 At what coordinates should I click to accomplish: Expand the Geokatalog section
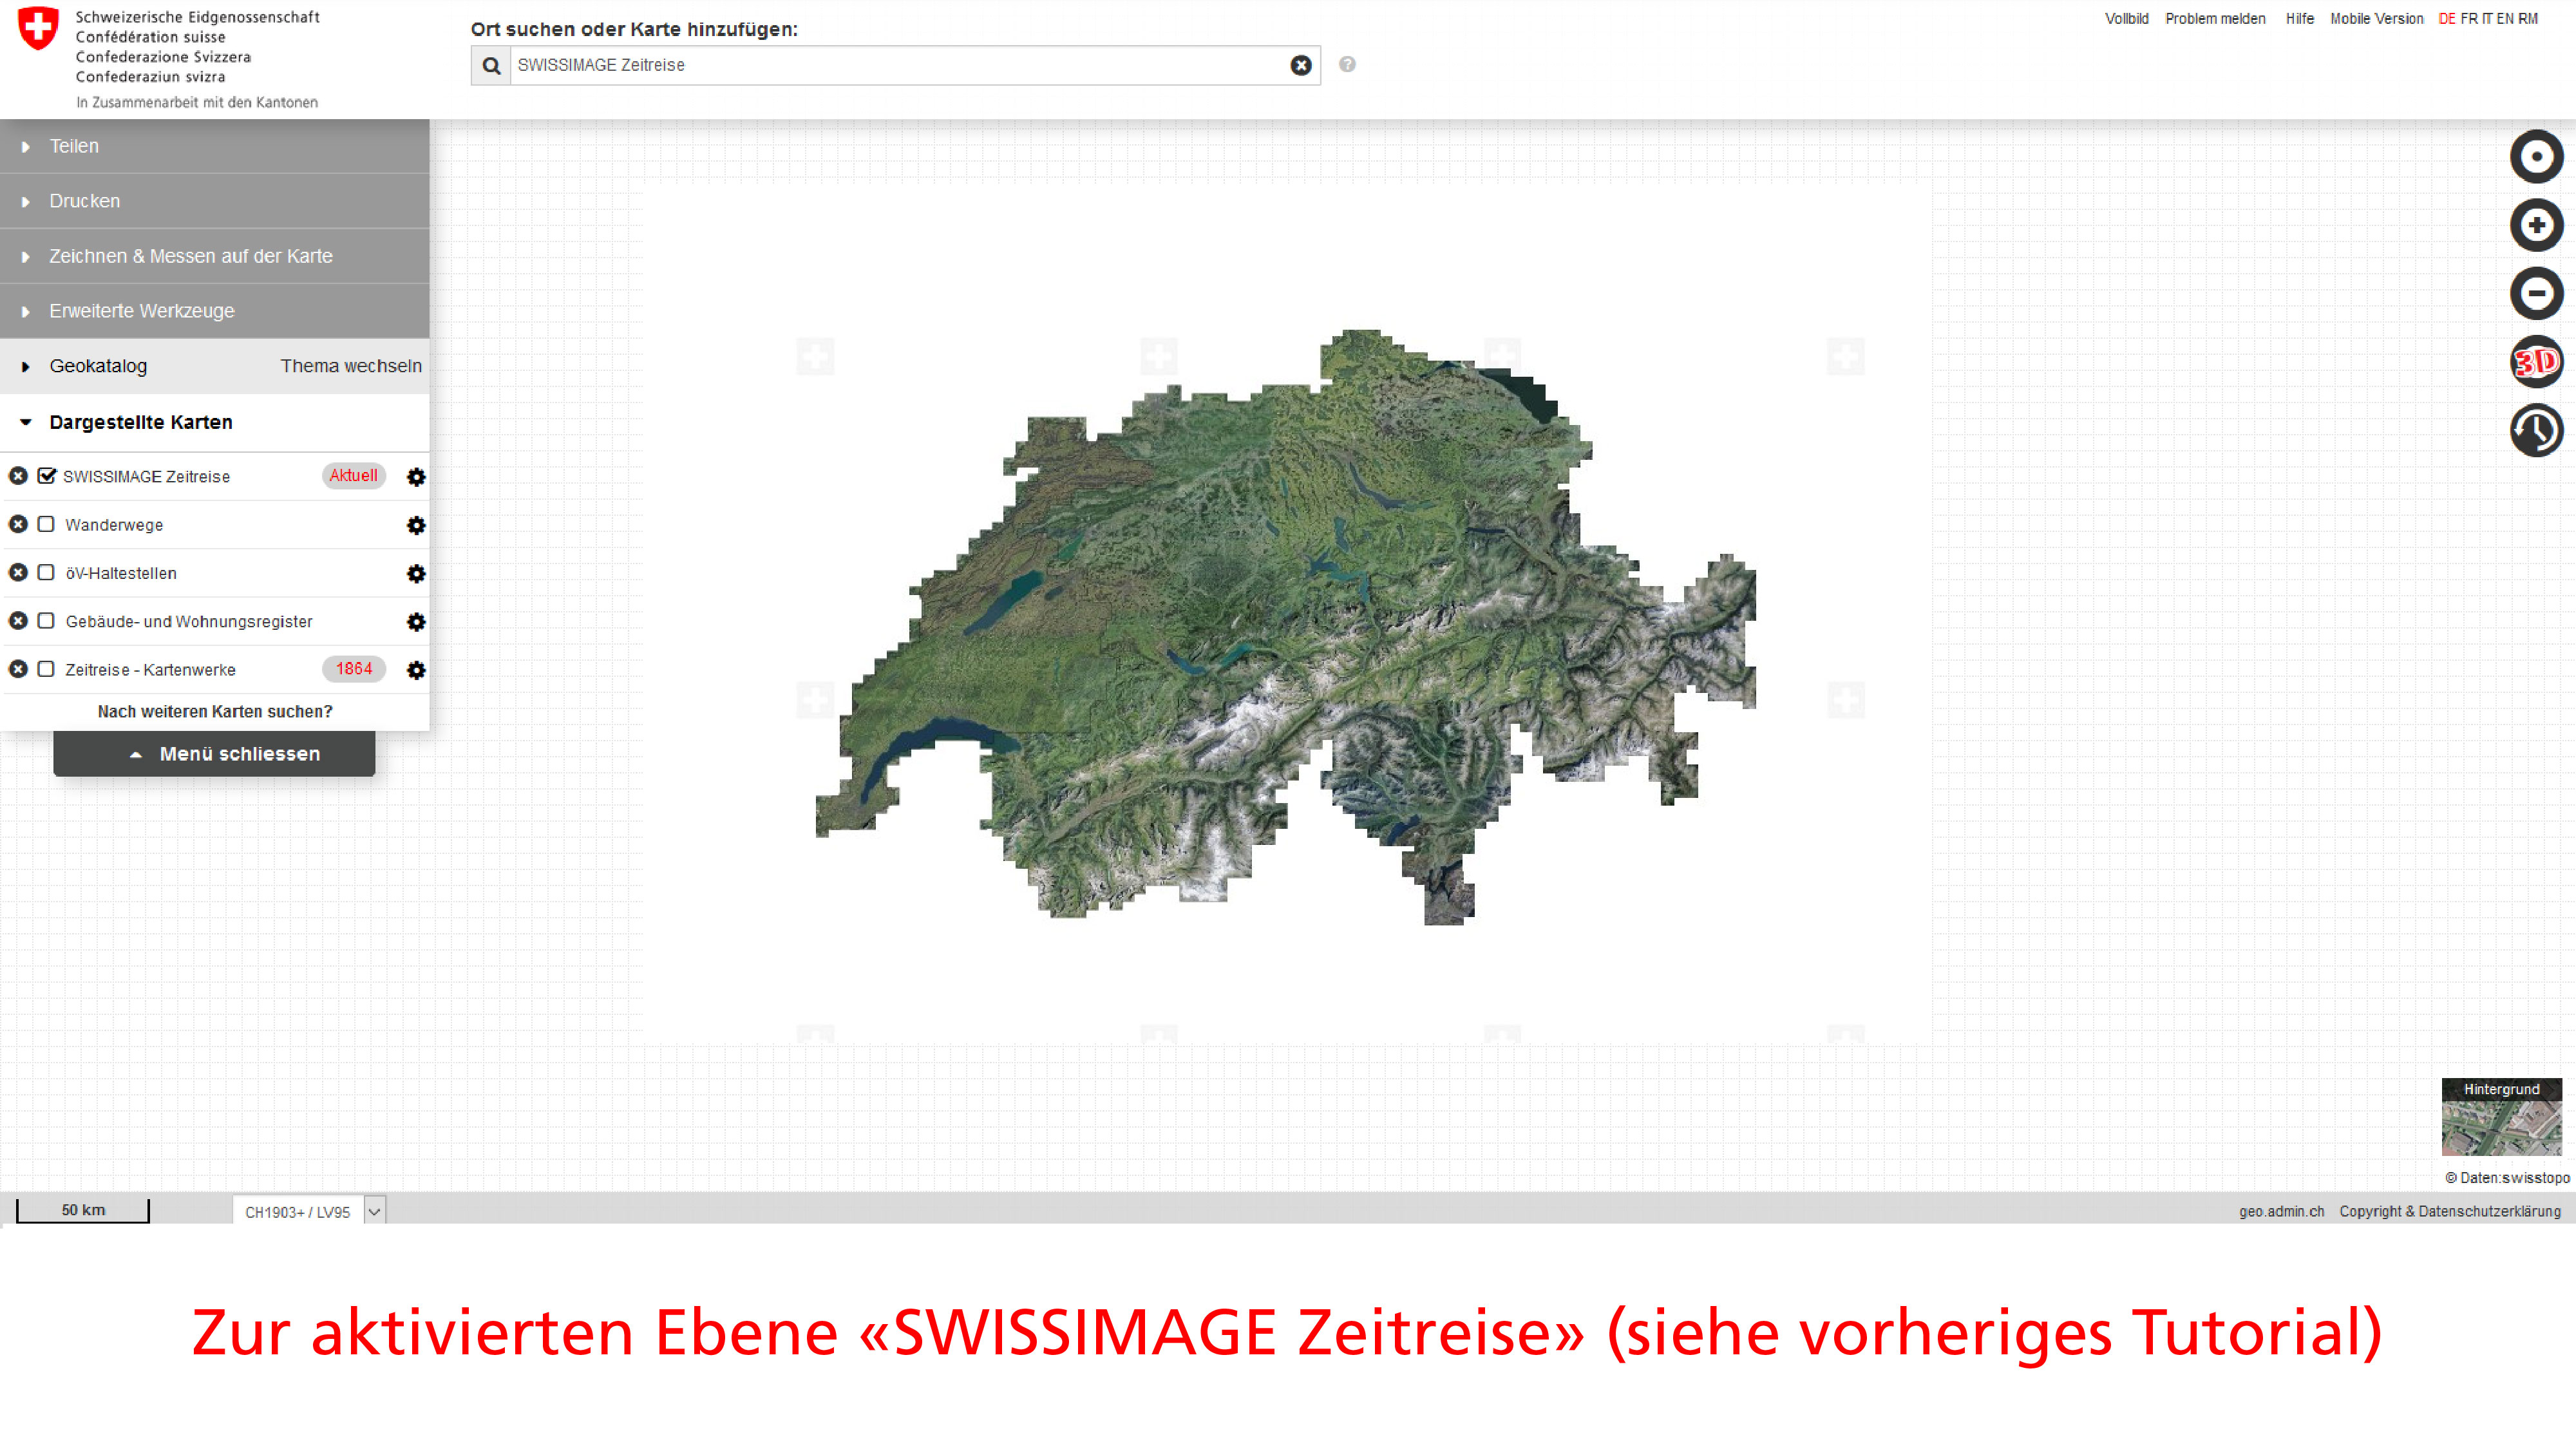98,366
